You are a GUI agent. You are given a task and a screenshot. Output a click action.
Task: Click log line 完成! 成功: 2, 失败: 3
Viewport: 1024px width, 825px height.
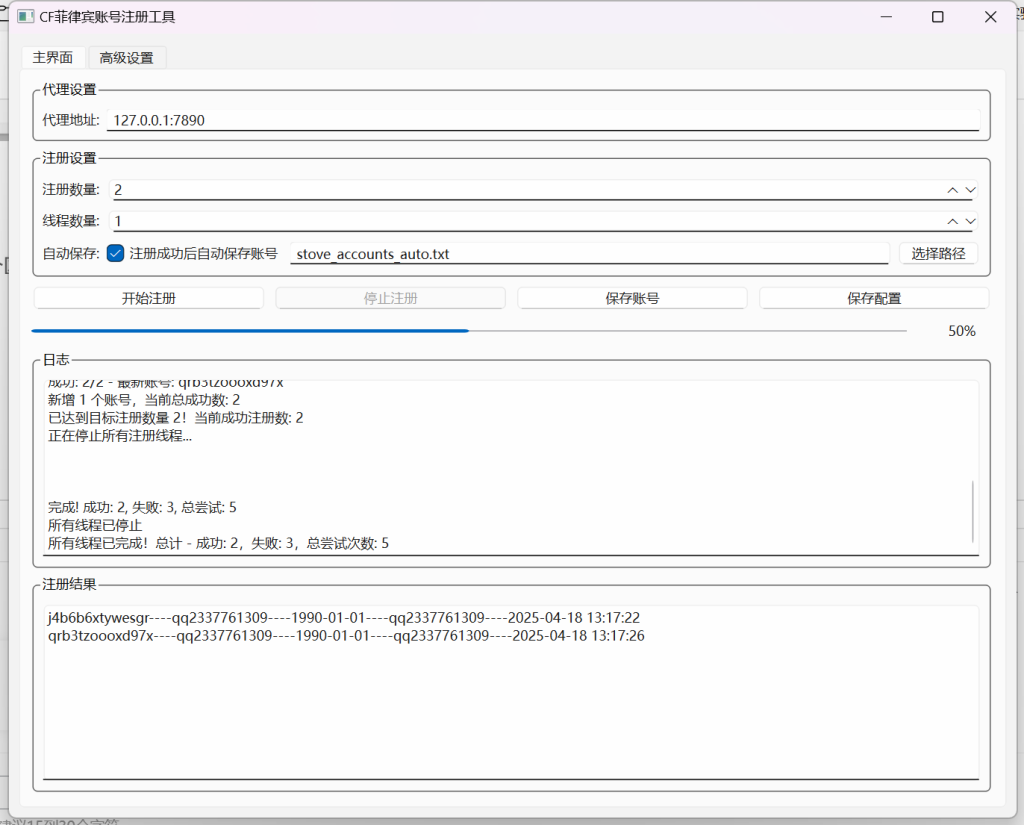point(142,508)
